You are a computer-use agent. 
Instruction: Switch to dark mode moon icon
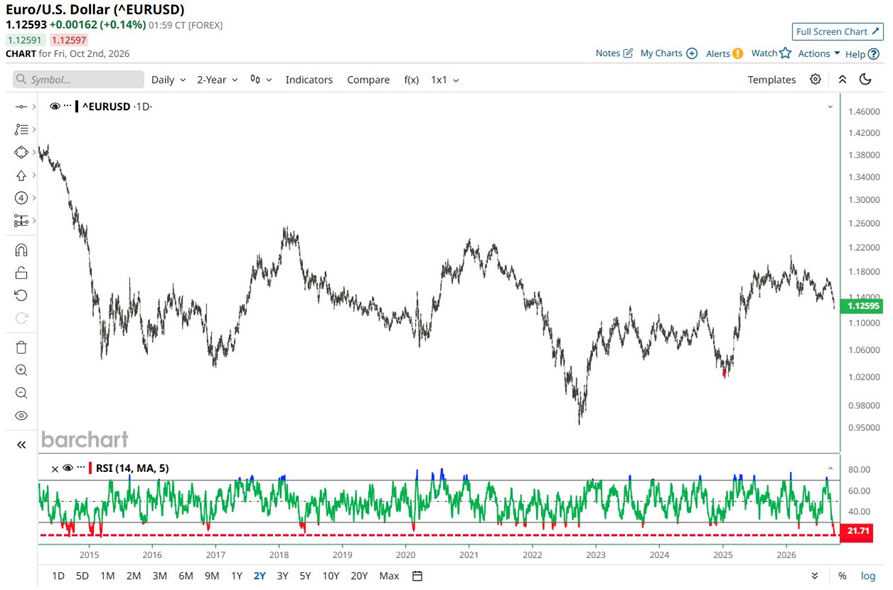pyautogui.click(x=866, y=79)
